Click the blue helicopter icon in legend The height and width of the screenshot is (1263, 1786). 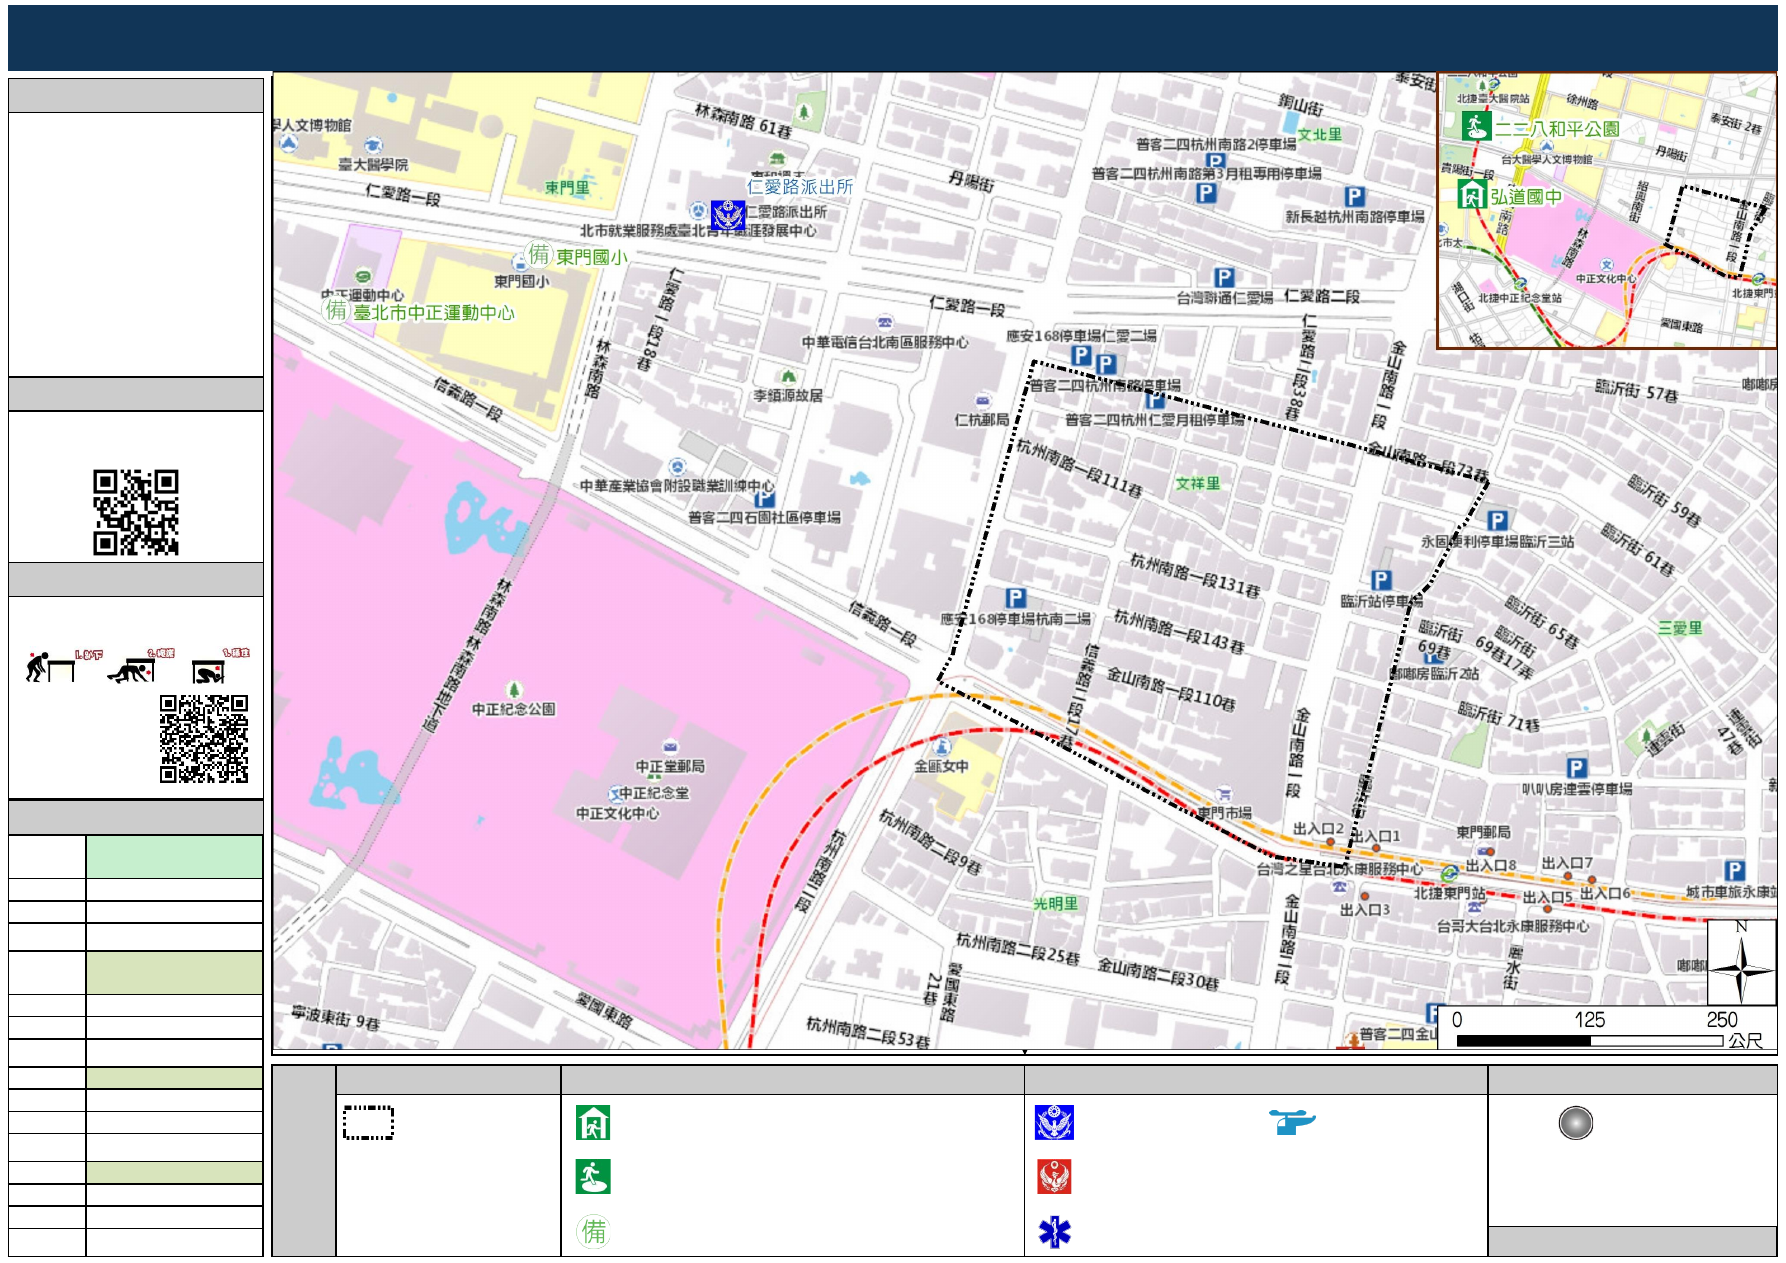1292,1121
